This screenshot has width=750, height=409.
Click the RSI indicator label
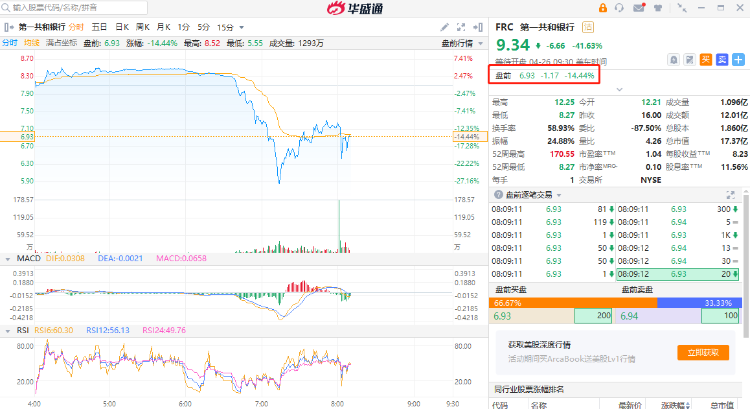(22, 330)
